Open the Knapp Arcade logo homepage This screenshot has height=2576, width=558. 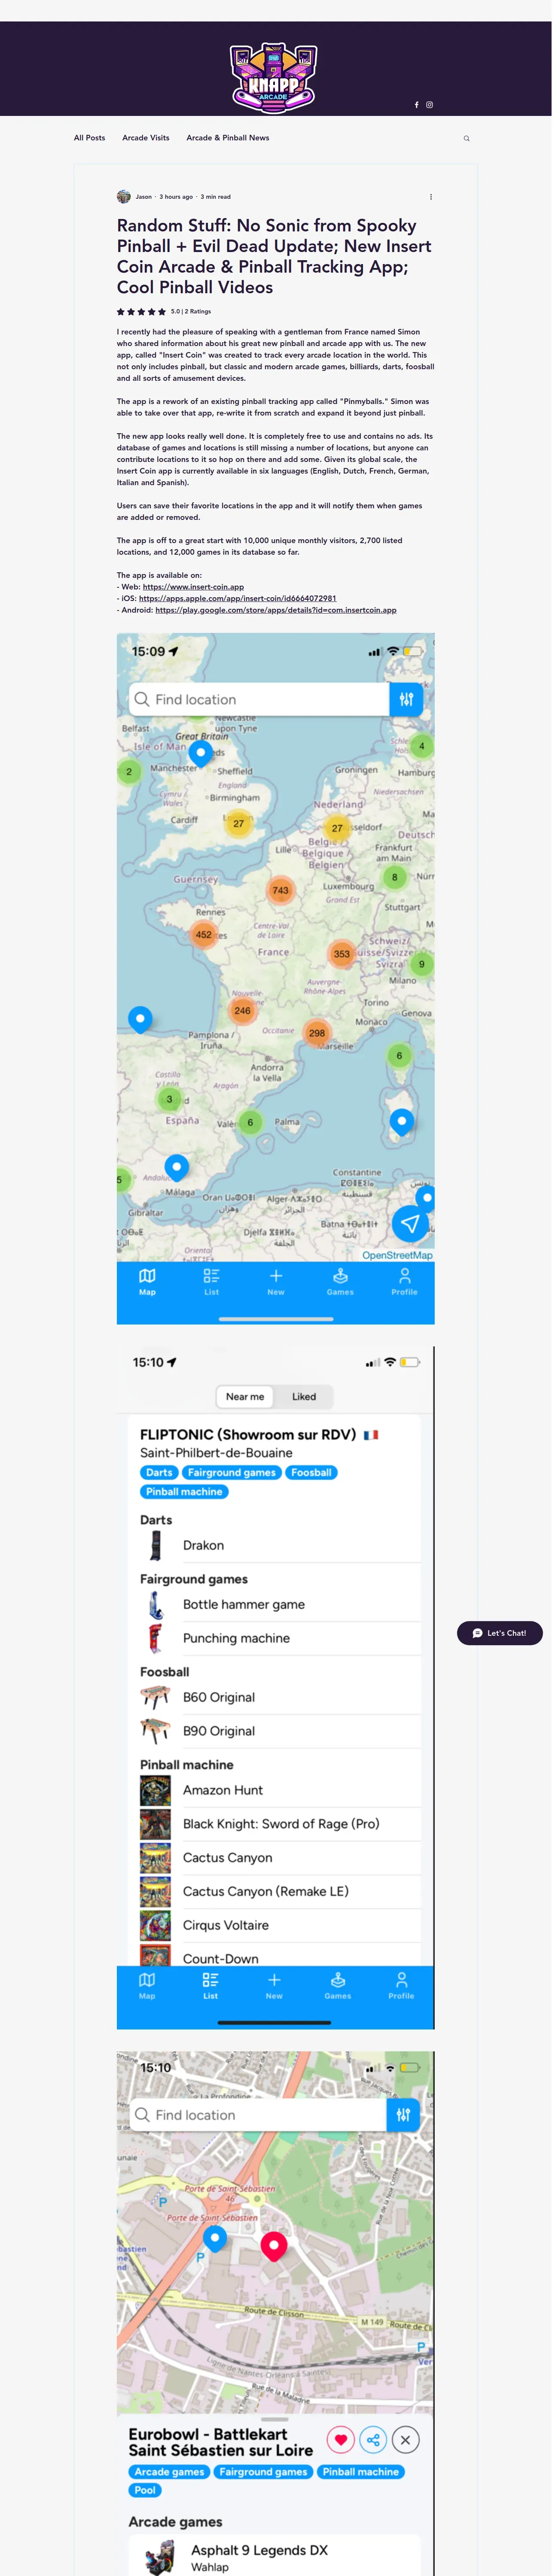tap(276, 78)
